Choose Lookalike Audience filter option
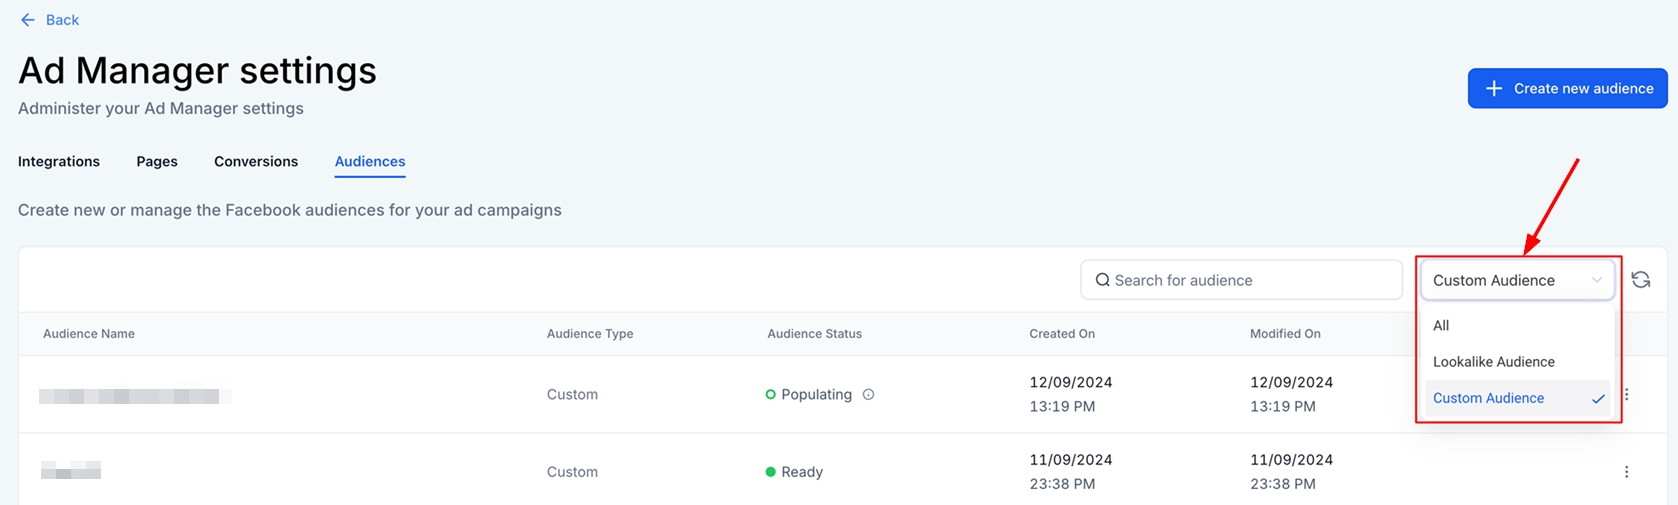This screenshot has width=1678, height=505. tap(1493, 362)
